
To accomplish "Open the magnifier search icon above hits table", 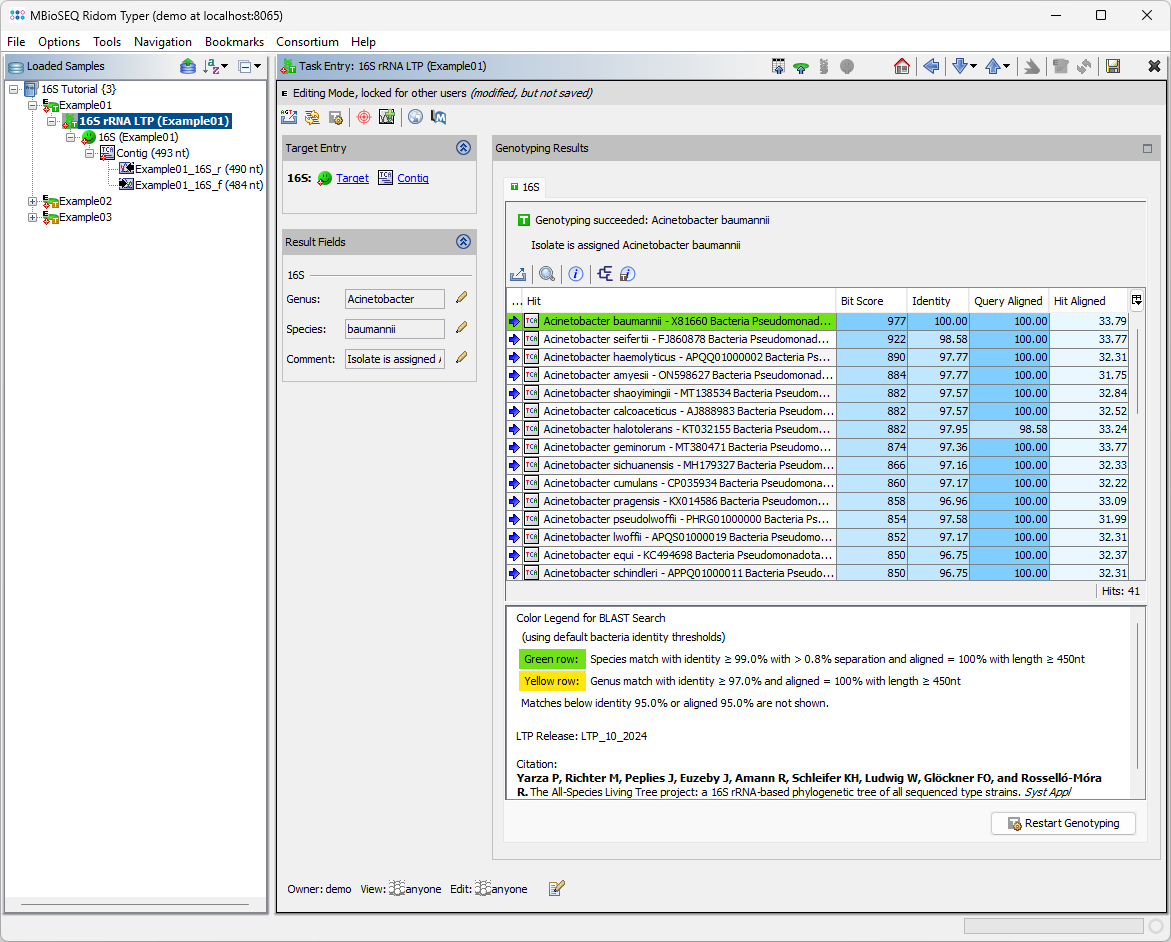I will coord(547,274).
